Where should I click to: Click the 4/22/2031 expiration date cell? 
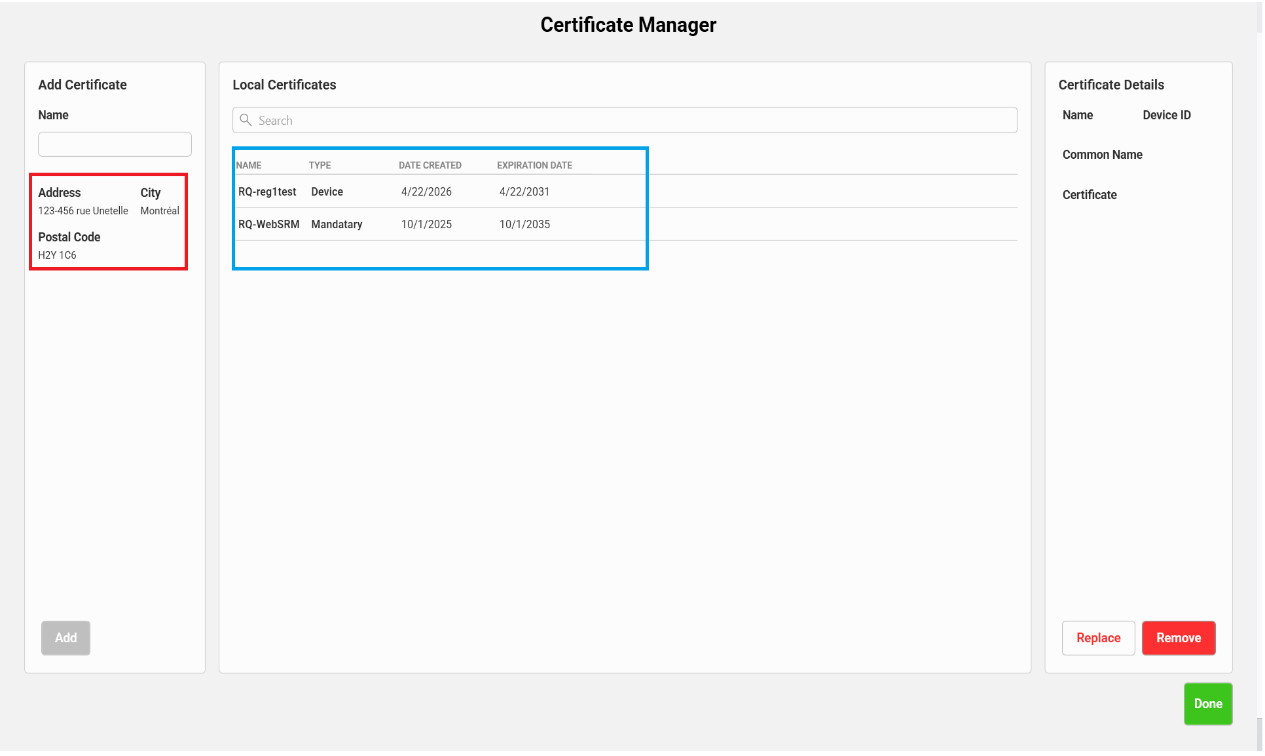click(525, 191)
